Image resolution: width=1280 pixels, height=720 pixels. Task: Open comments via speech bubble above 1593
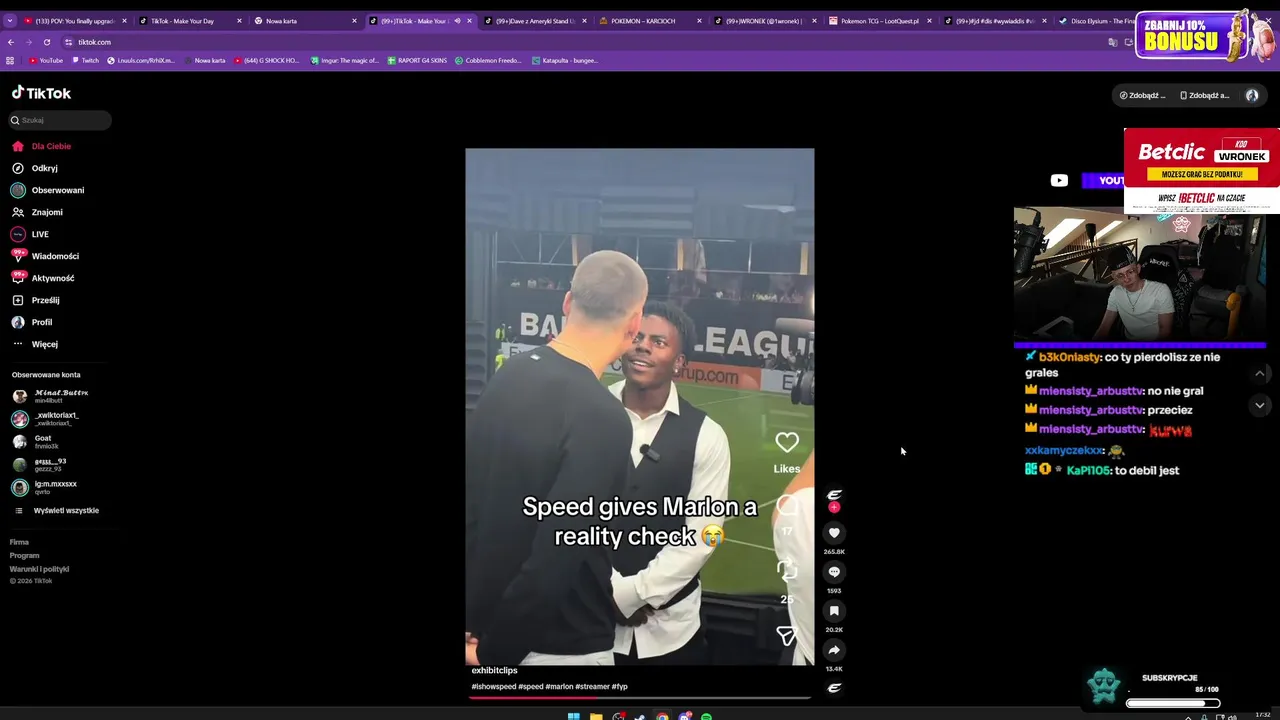[834, 572]
